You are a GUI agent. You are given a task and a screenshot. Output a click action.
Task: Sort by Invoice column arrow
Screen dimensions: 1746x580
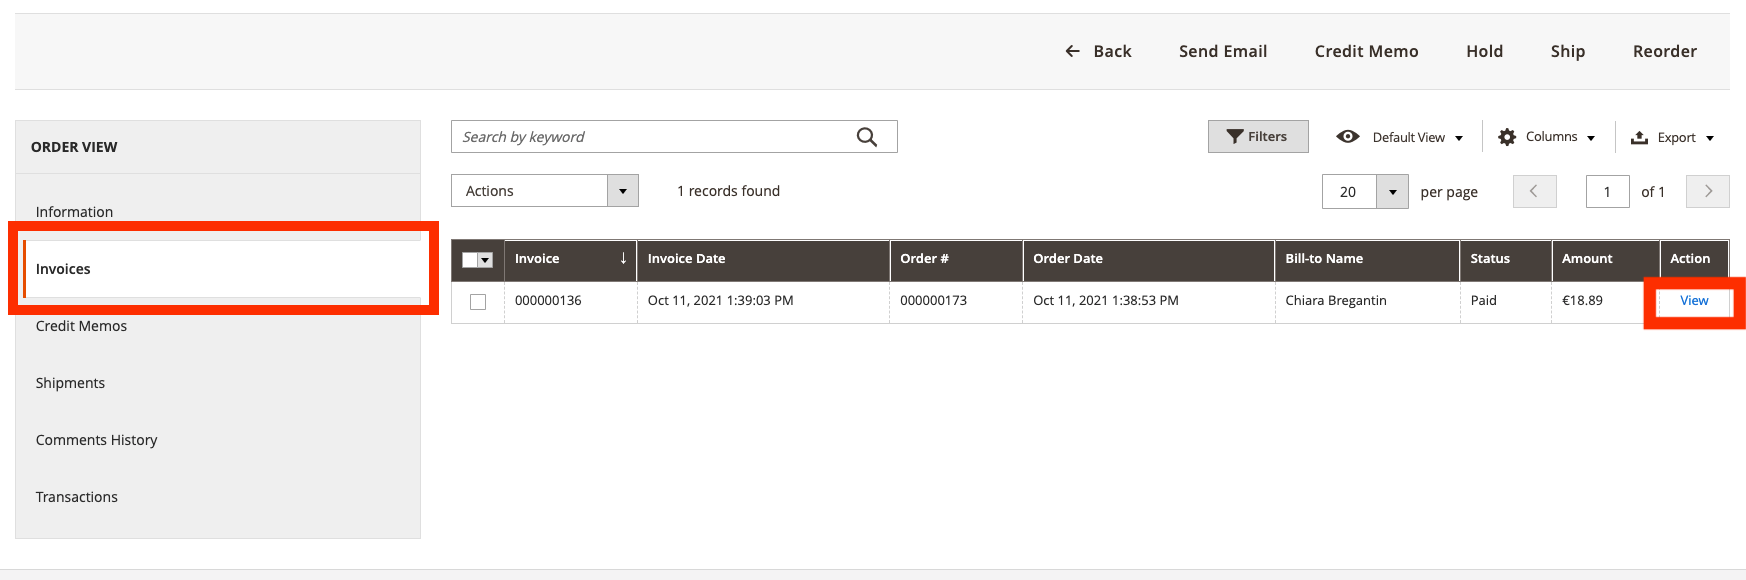[623, 258]
